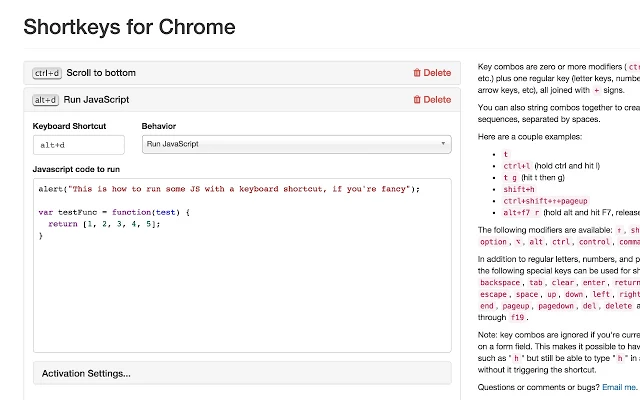Click the escape key name
The image size is (640, 400).
point(493,294)
